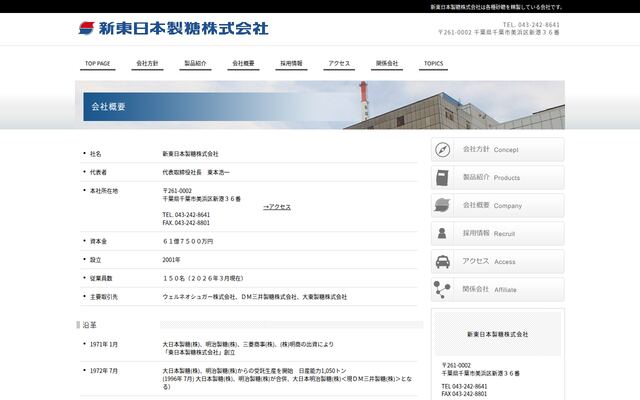Follow the →アクセス link in the address row
Image resolution: width=640 pixels, height=400 pixels.
click(277, 207)
